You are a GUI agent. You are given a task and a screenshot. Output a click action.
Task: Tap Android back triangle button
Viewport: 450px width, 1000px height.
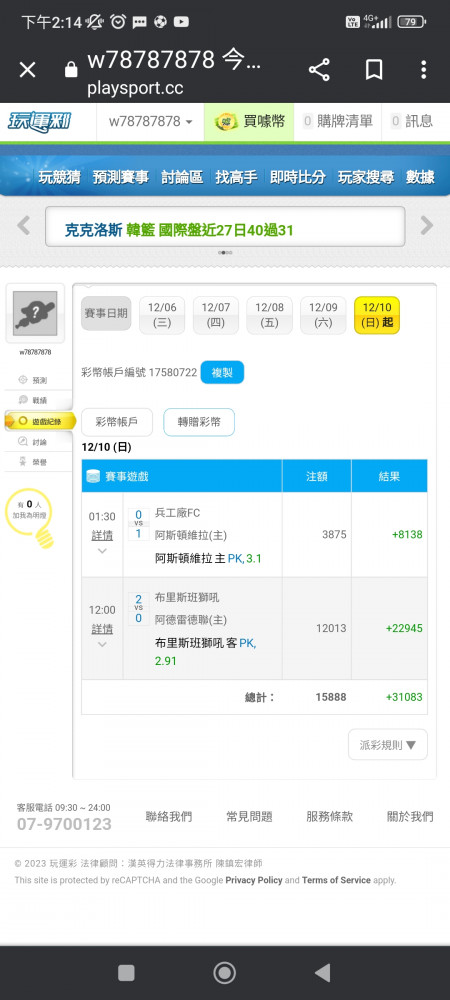323,973
